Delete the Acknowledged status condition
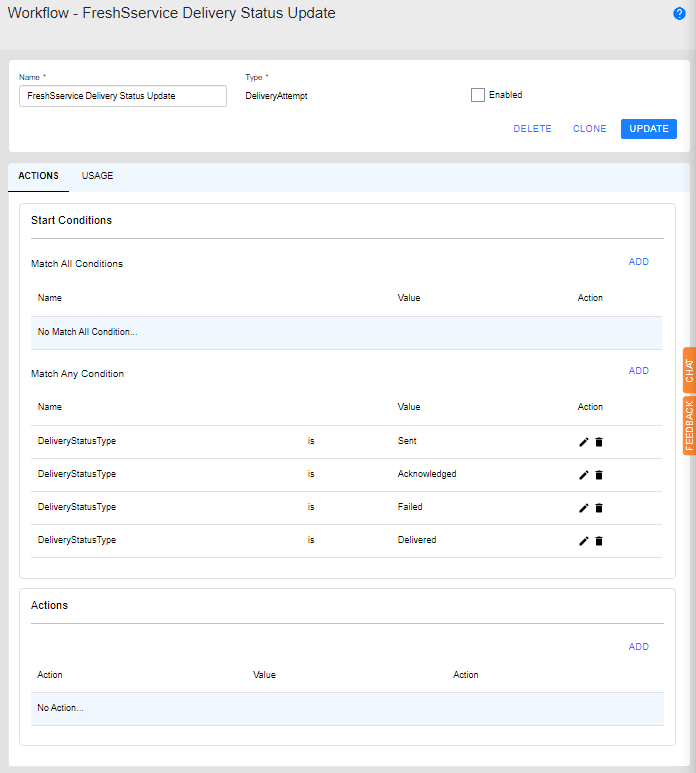The height and width of the screenshot is (773, 696). (599, 475)
